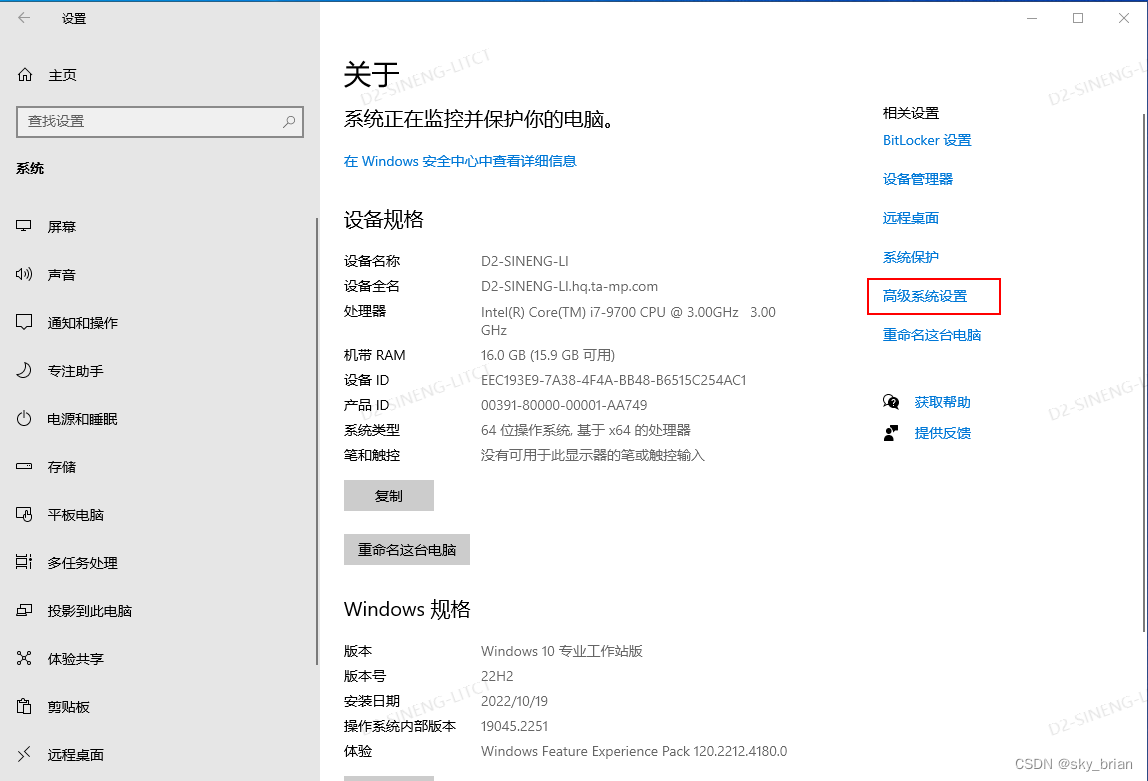Click the 屏幕 display icon

pos(24,226)
